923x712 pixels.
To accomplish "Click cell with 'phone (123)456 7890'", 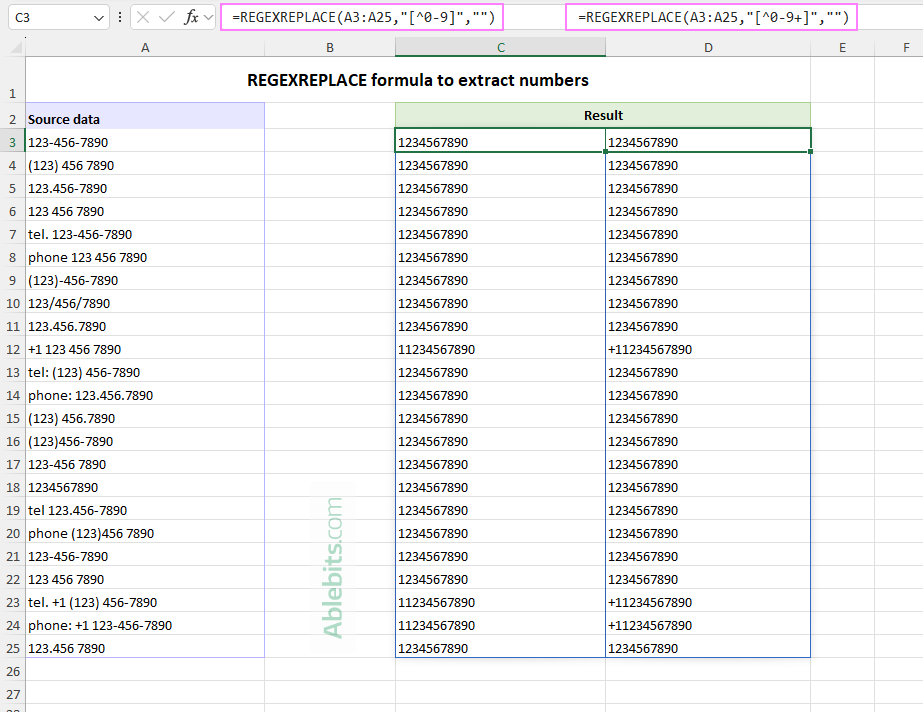I will [145, 533].
